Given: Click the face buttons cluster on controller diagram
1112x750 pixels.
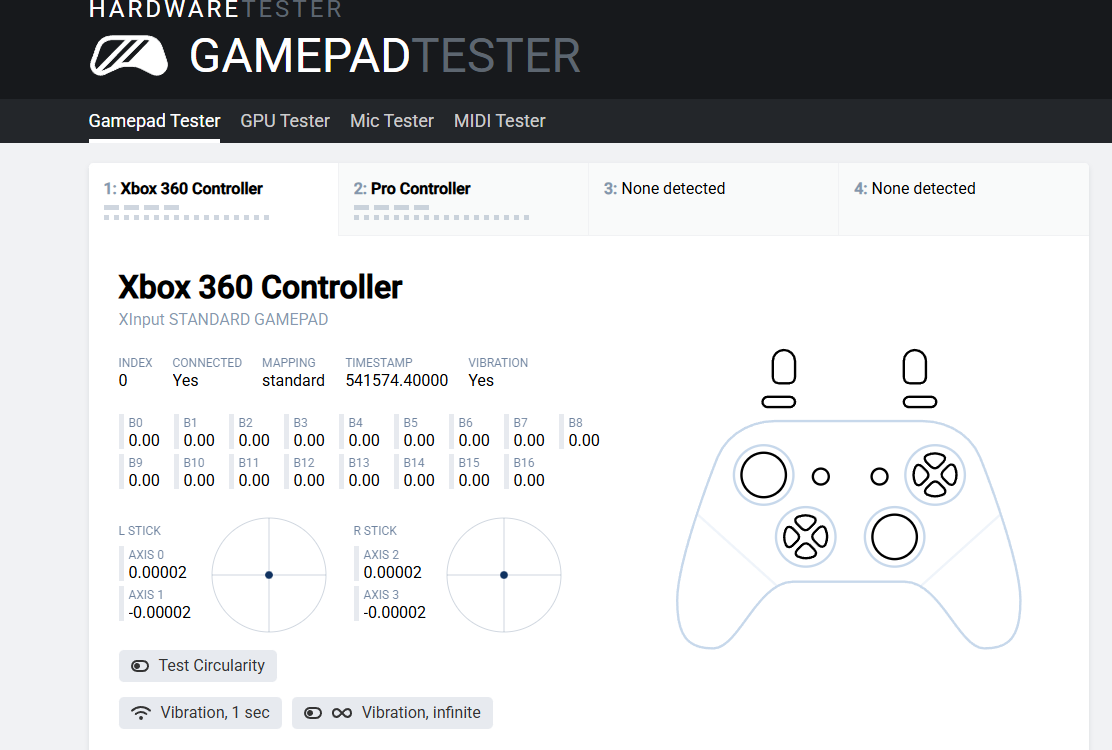Looking at the screenshot, I should [935, 475].
